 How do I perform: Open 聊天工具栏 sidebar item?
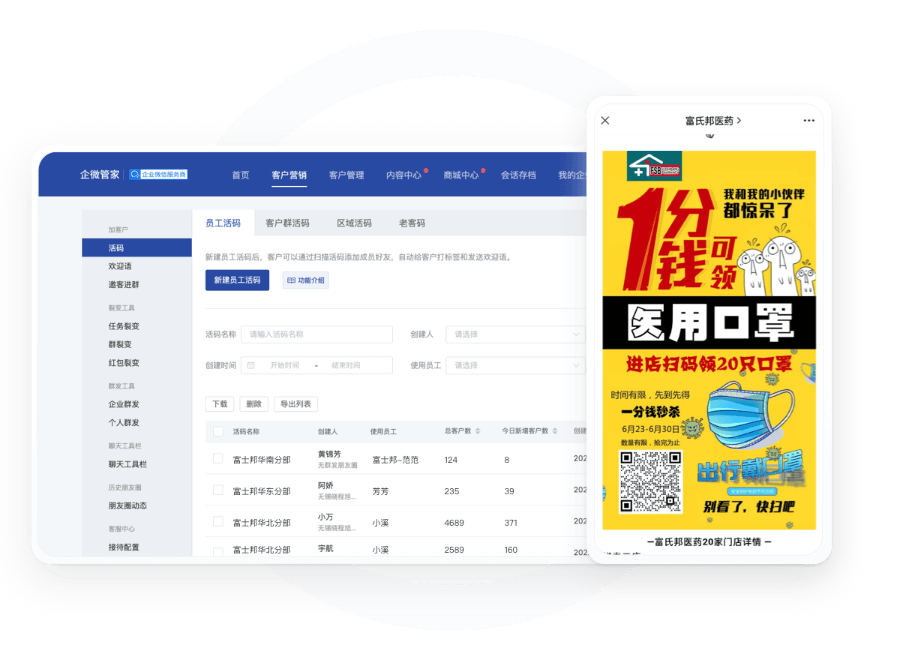(127, 464)
